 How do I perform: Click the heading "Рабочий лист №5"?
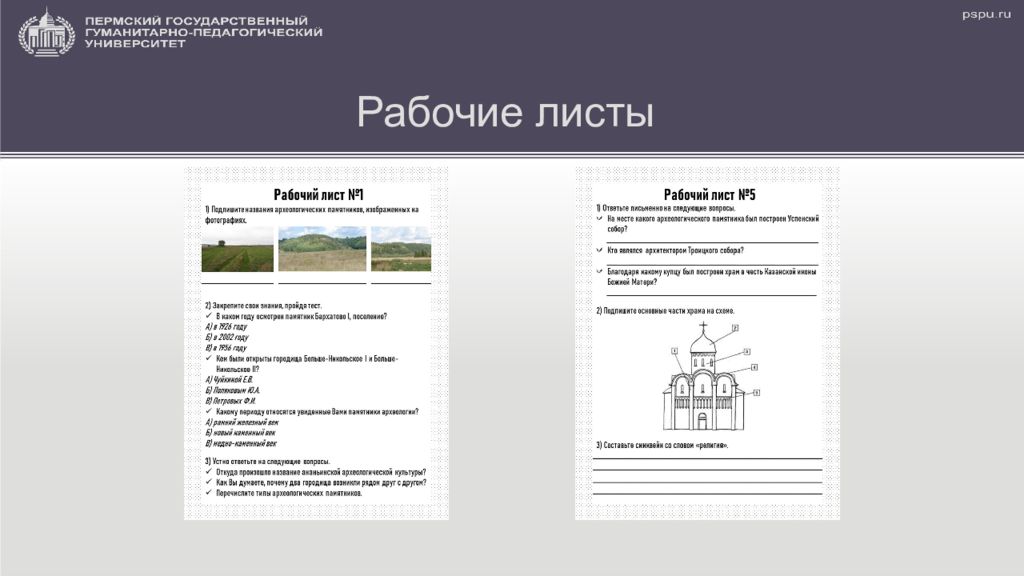[x=709, y=195]
